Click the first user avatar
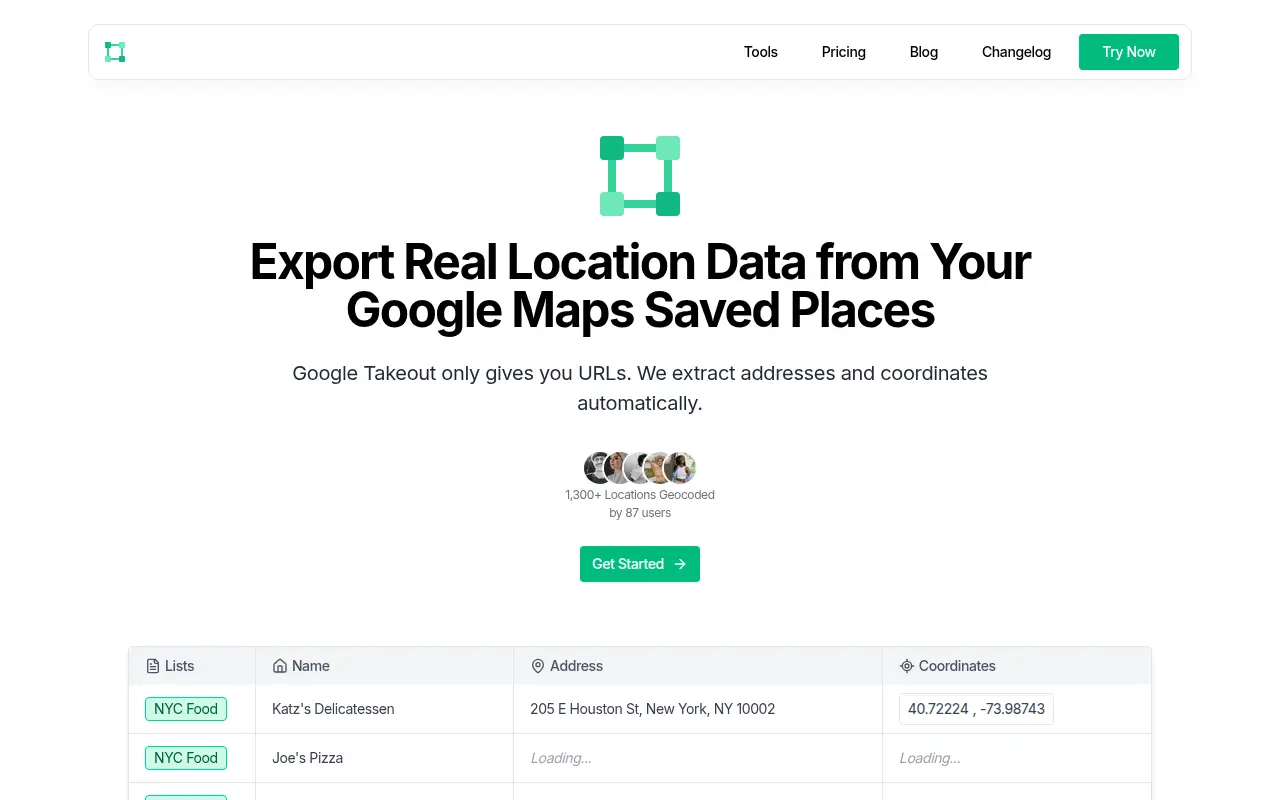Viewport: 1280px width, 800px height. 600,467
